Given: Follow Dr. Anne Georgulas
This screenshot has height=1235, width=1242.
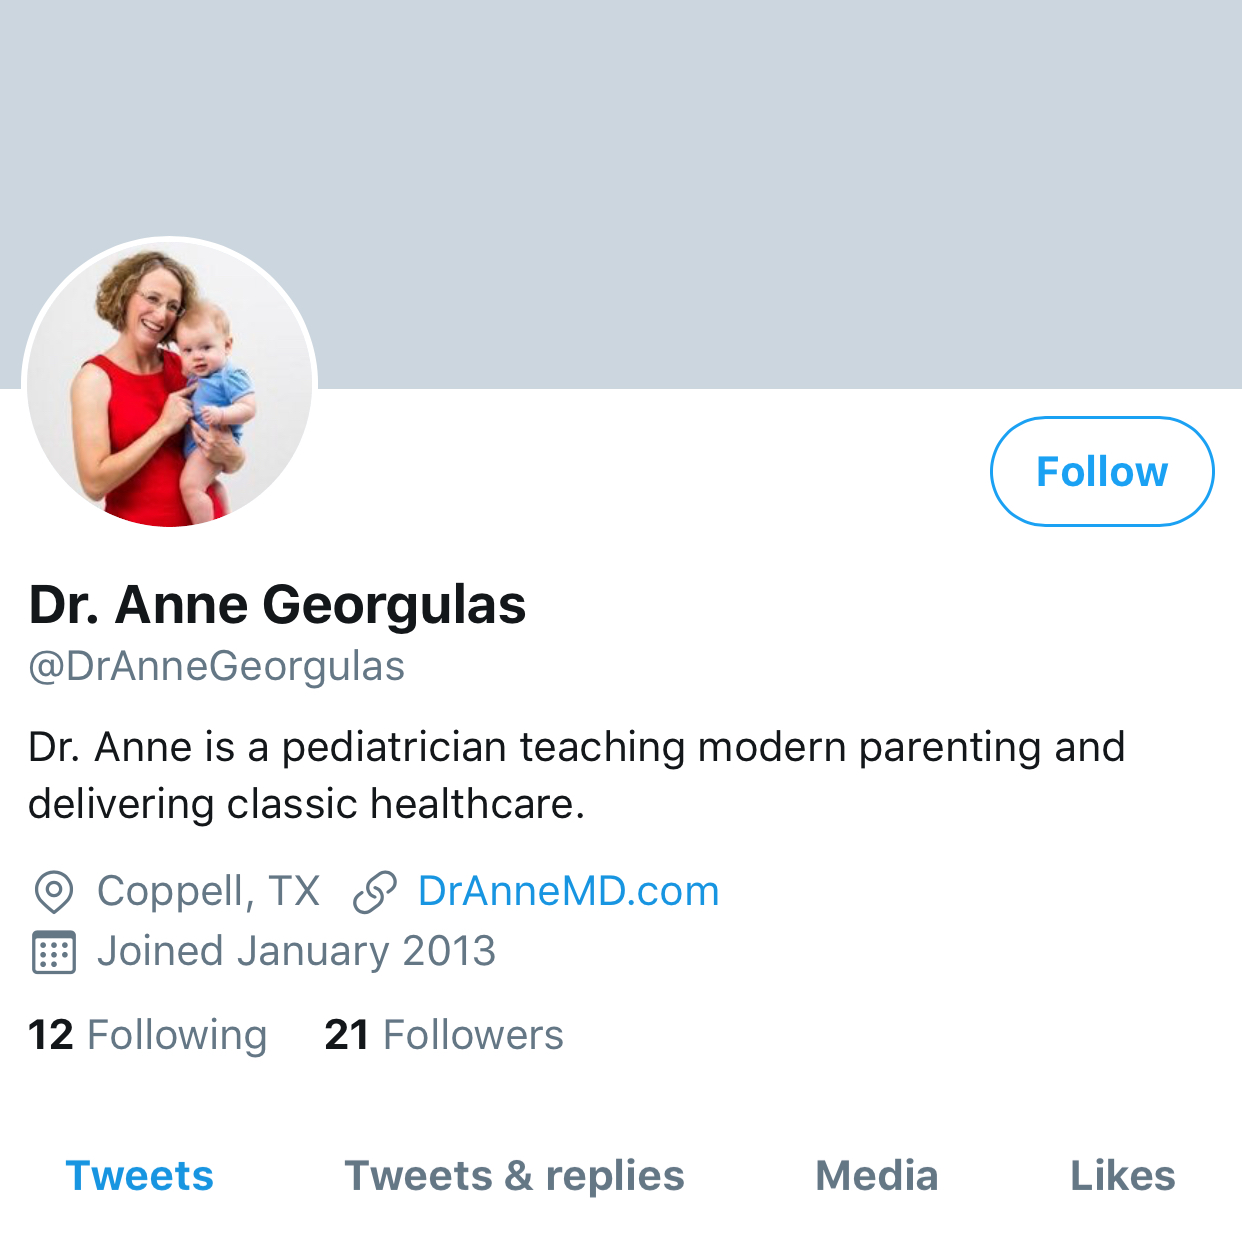Looking at the screenshot, I should tap(1101, 471).
